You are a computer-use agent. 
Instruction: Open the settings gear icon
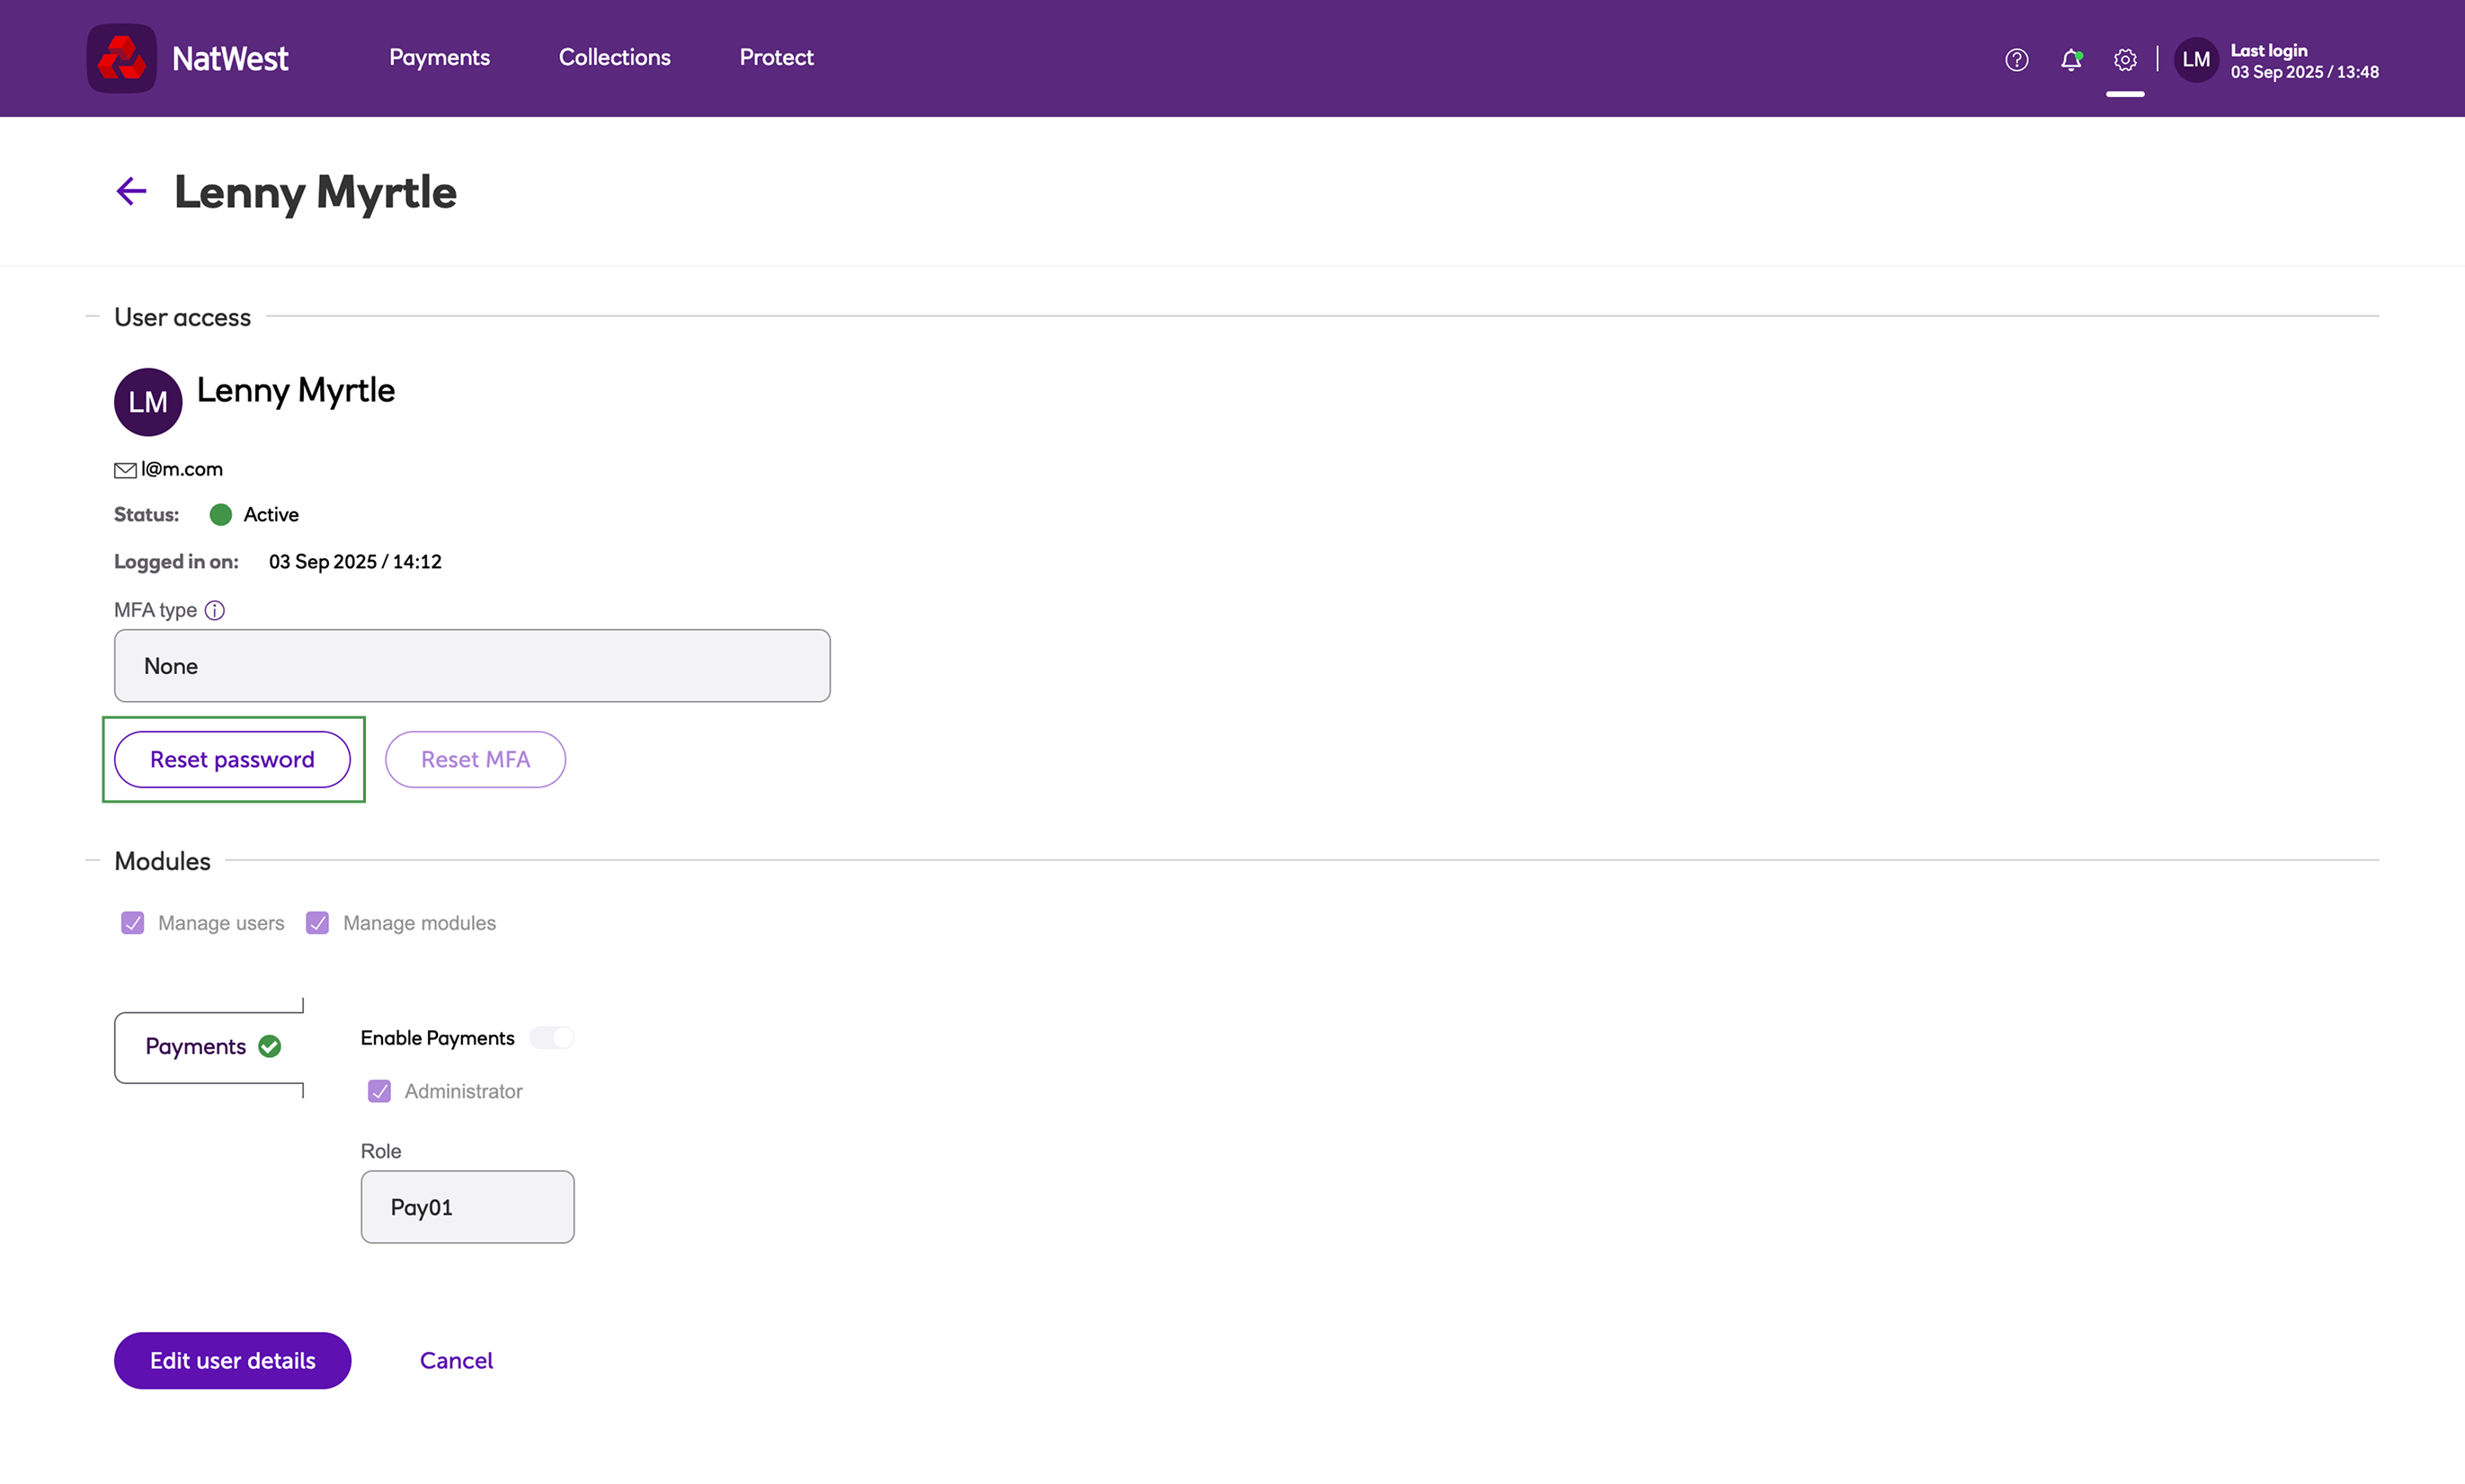tap(2124, 60)
